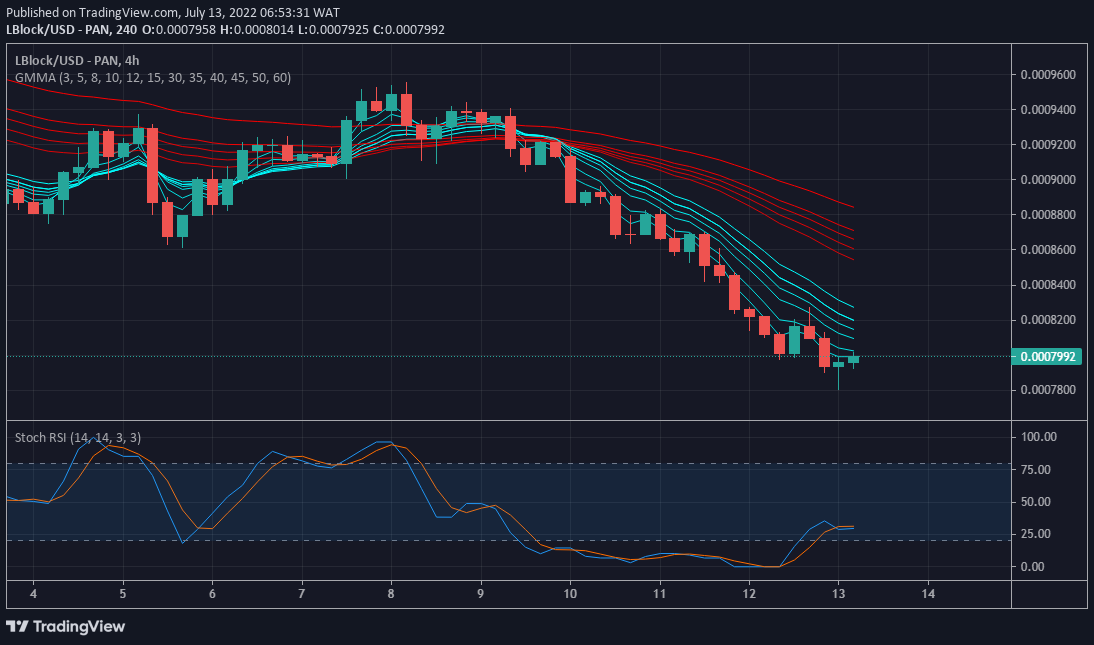Click the tall red candle after date 5
Image resolution: width=1094 pixels, height=645 pixels.
[x=152, y=165]
